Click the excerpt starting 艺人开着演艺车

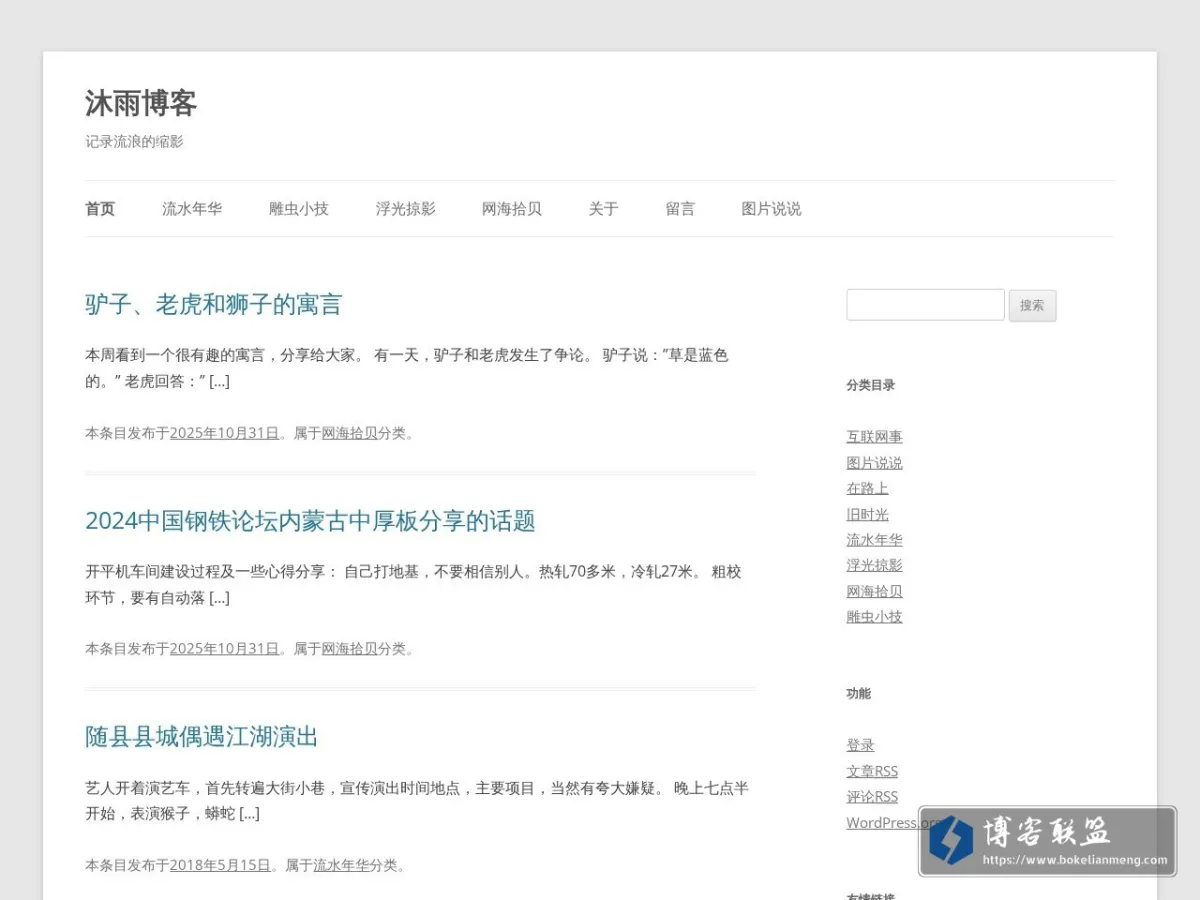(x=417, y=801)
